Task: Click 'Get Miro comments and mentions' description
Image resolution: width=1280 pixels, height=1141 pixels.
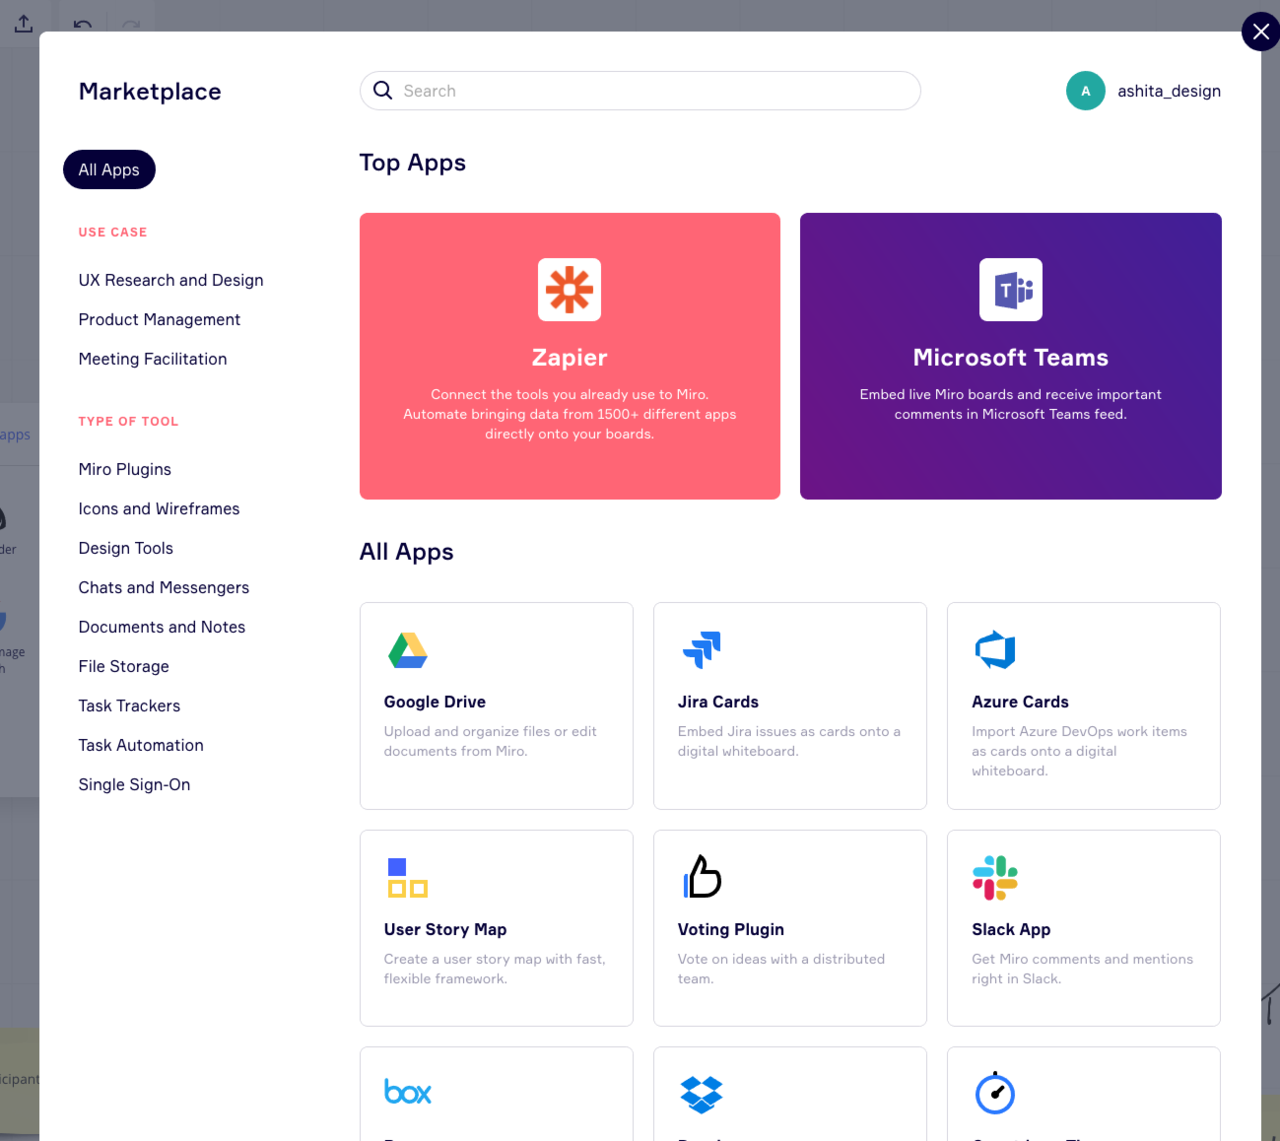Action: tap(1082, 969)
